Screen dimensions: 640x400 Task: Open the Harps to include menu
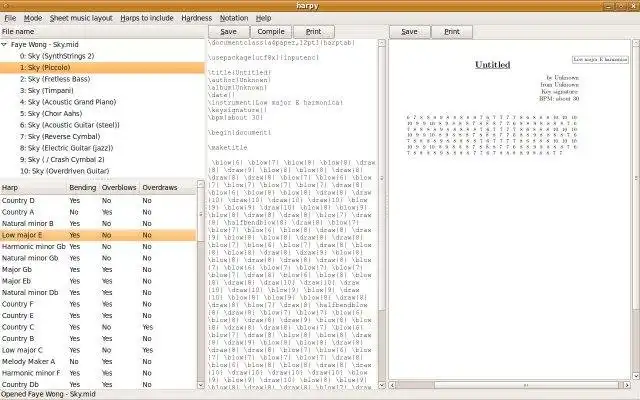click(x=147, y=18)
